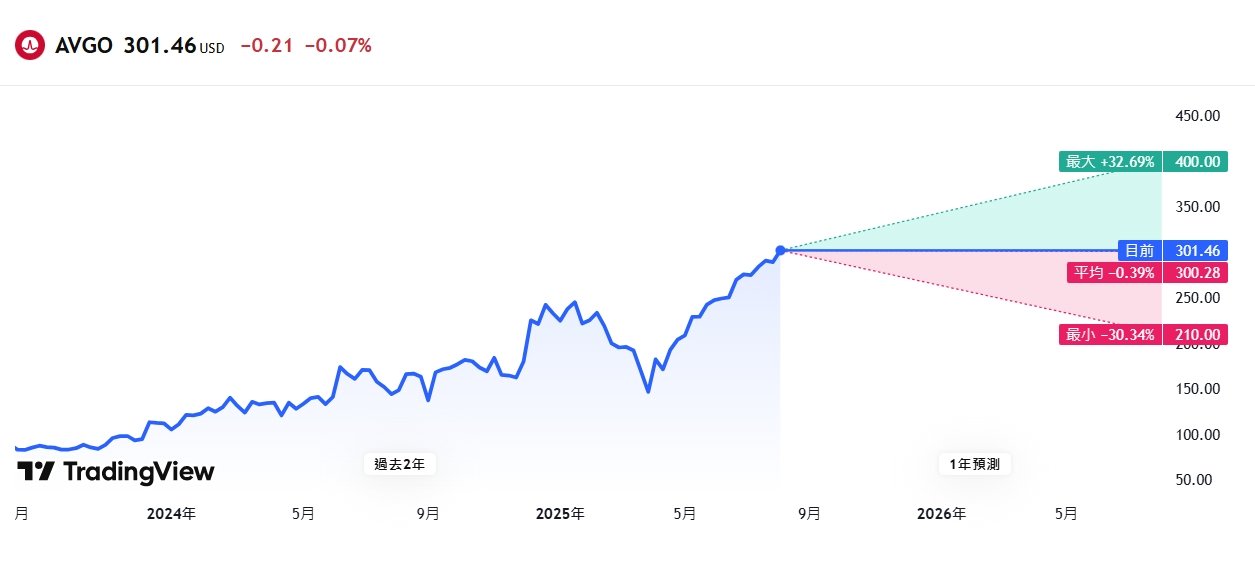Click the 2024年 time axis label

coord(171,514)
